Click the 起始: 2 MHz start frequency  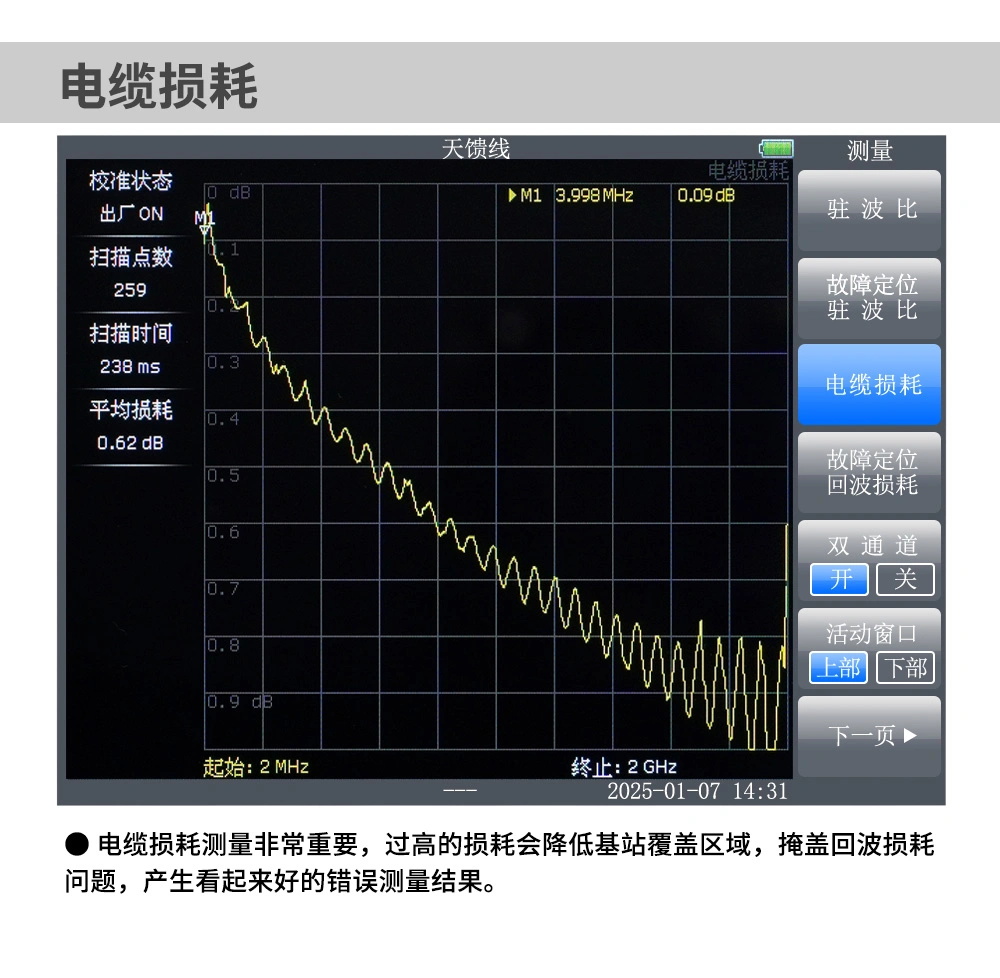(x=256, y=767)
